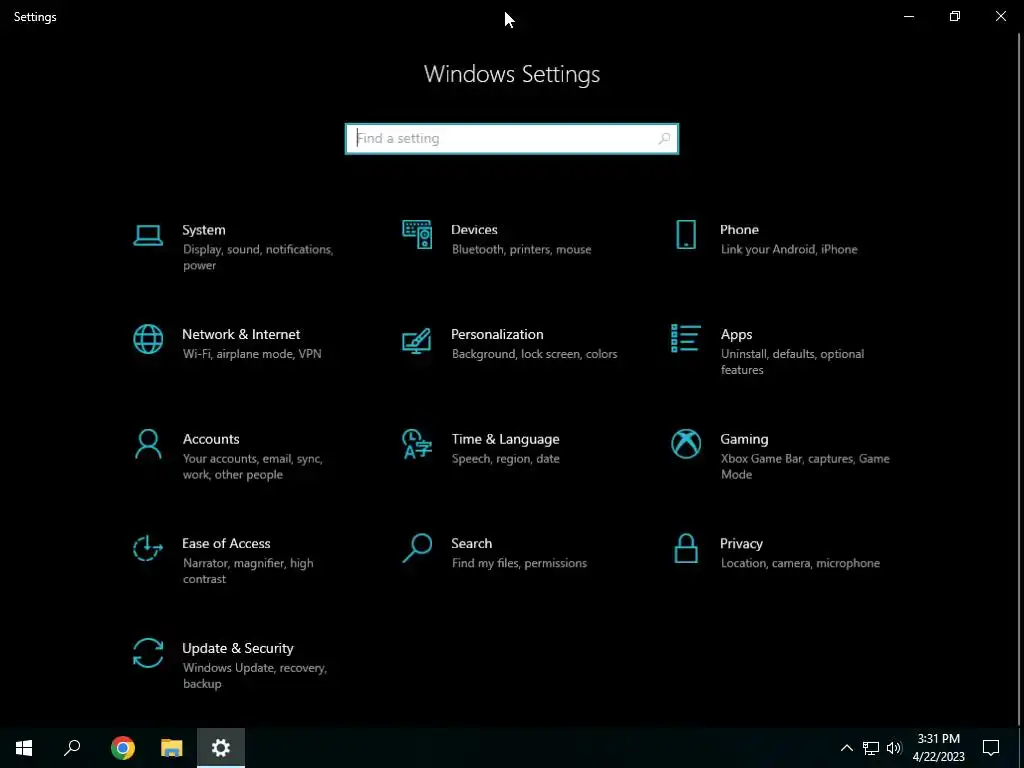1024x768 pixels.
Task: Focus the Find a setting search box
Action: click(x=512, y=138)
